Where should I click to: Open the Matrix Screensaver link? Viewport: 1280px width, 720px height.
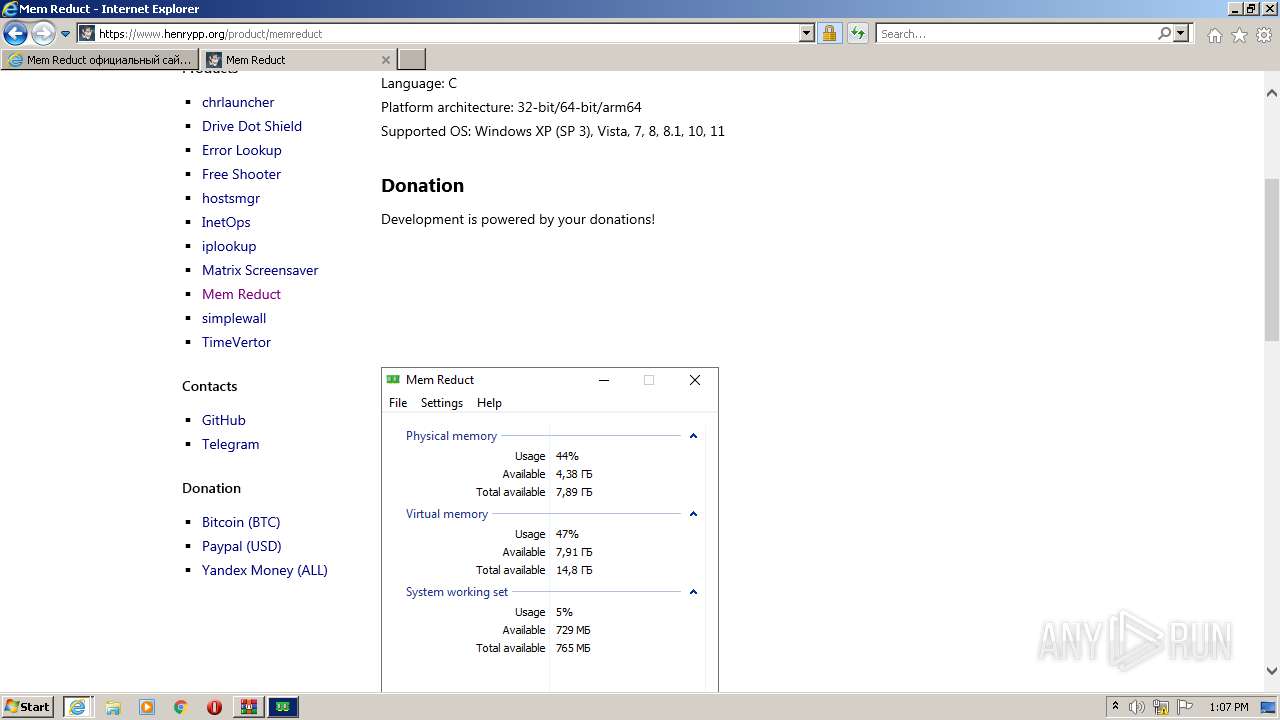(x=260, y=270)
